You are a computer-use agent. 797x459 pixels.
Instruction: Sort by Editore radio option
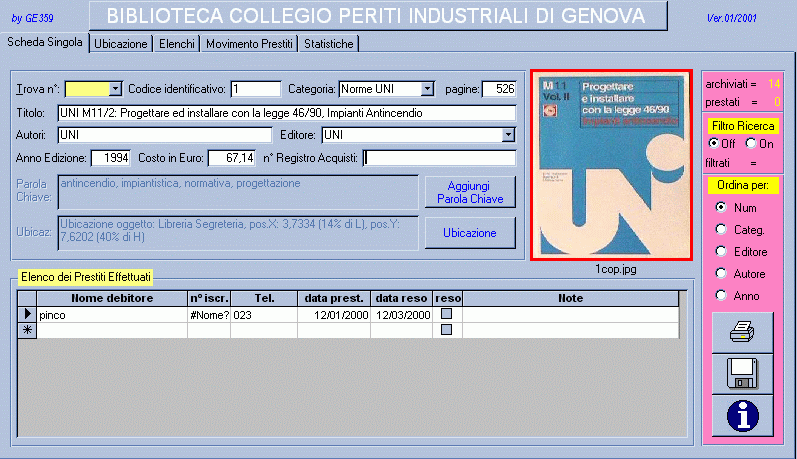[x=721, y=252]
